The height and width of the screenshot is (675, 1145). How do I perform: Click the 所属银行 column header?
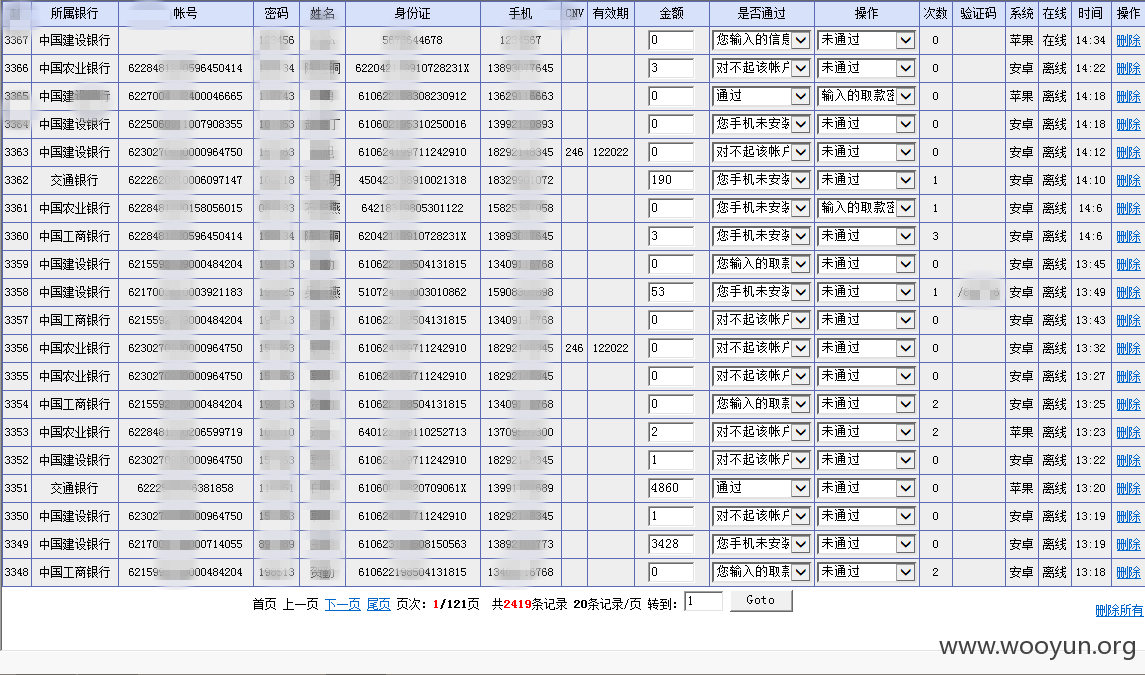74,13
